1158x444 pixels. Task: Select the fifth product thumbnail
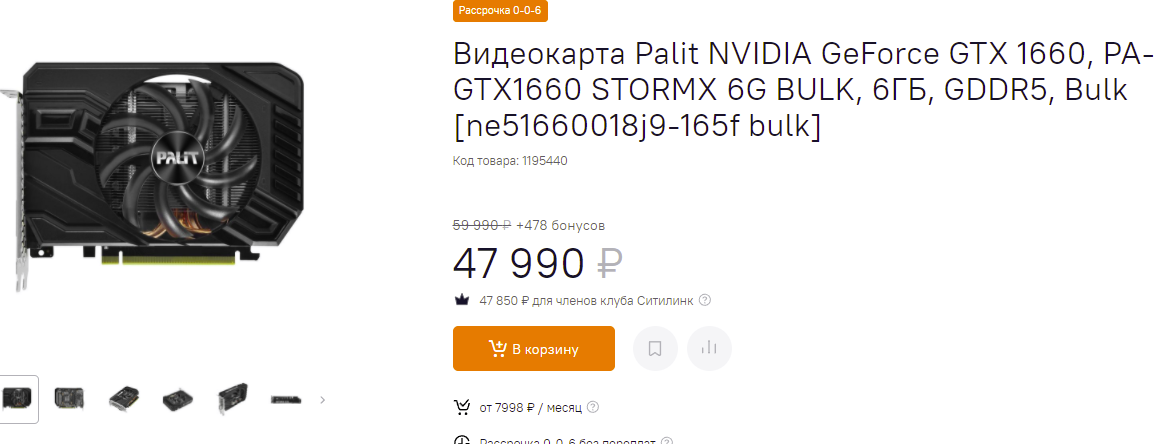click(x=231, y=399)
